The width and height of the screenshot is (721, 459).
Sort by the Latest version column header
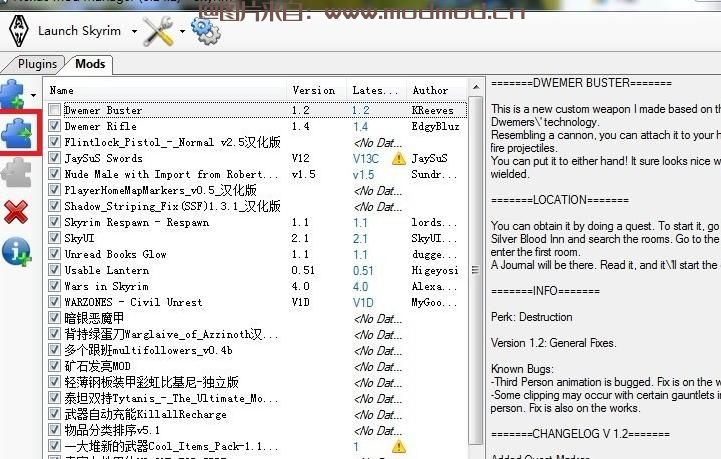tap(375, 91)
